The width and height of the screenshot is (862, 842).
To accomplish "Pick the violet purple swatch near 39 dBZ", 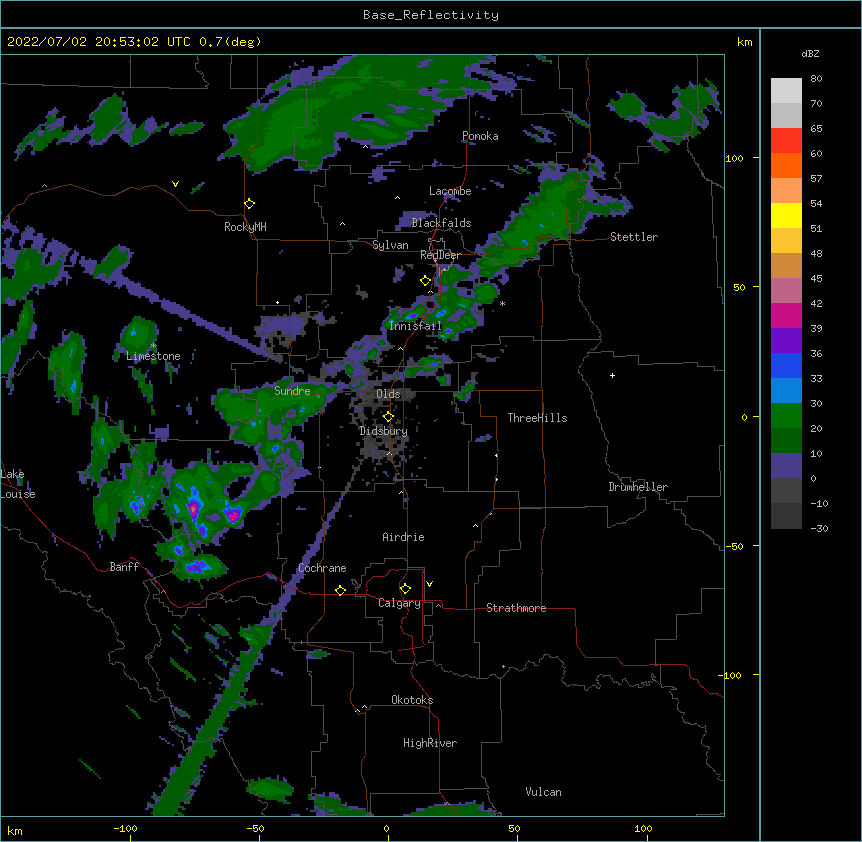I will pos(786,341).
